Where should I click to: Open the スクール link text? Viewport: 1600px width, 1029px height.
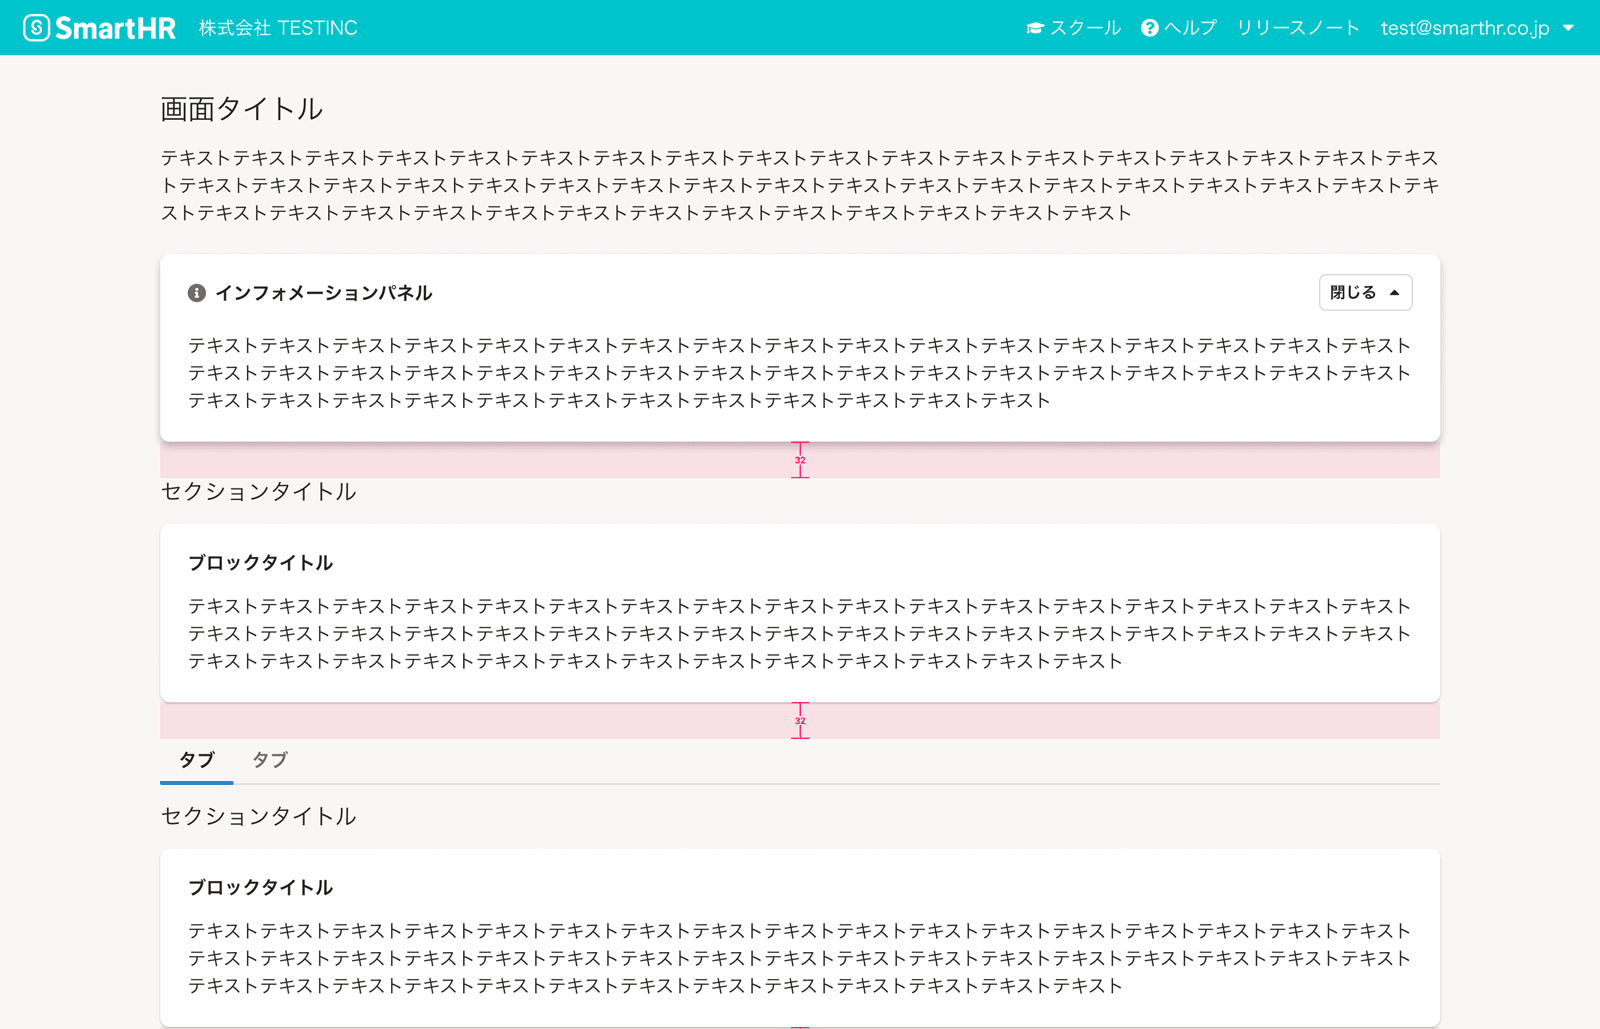pos(1085,28)
